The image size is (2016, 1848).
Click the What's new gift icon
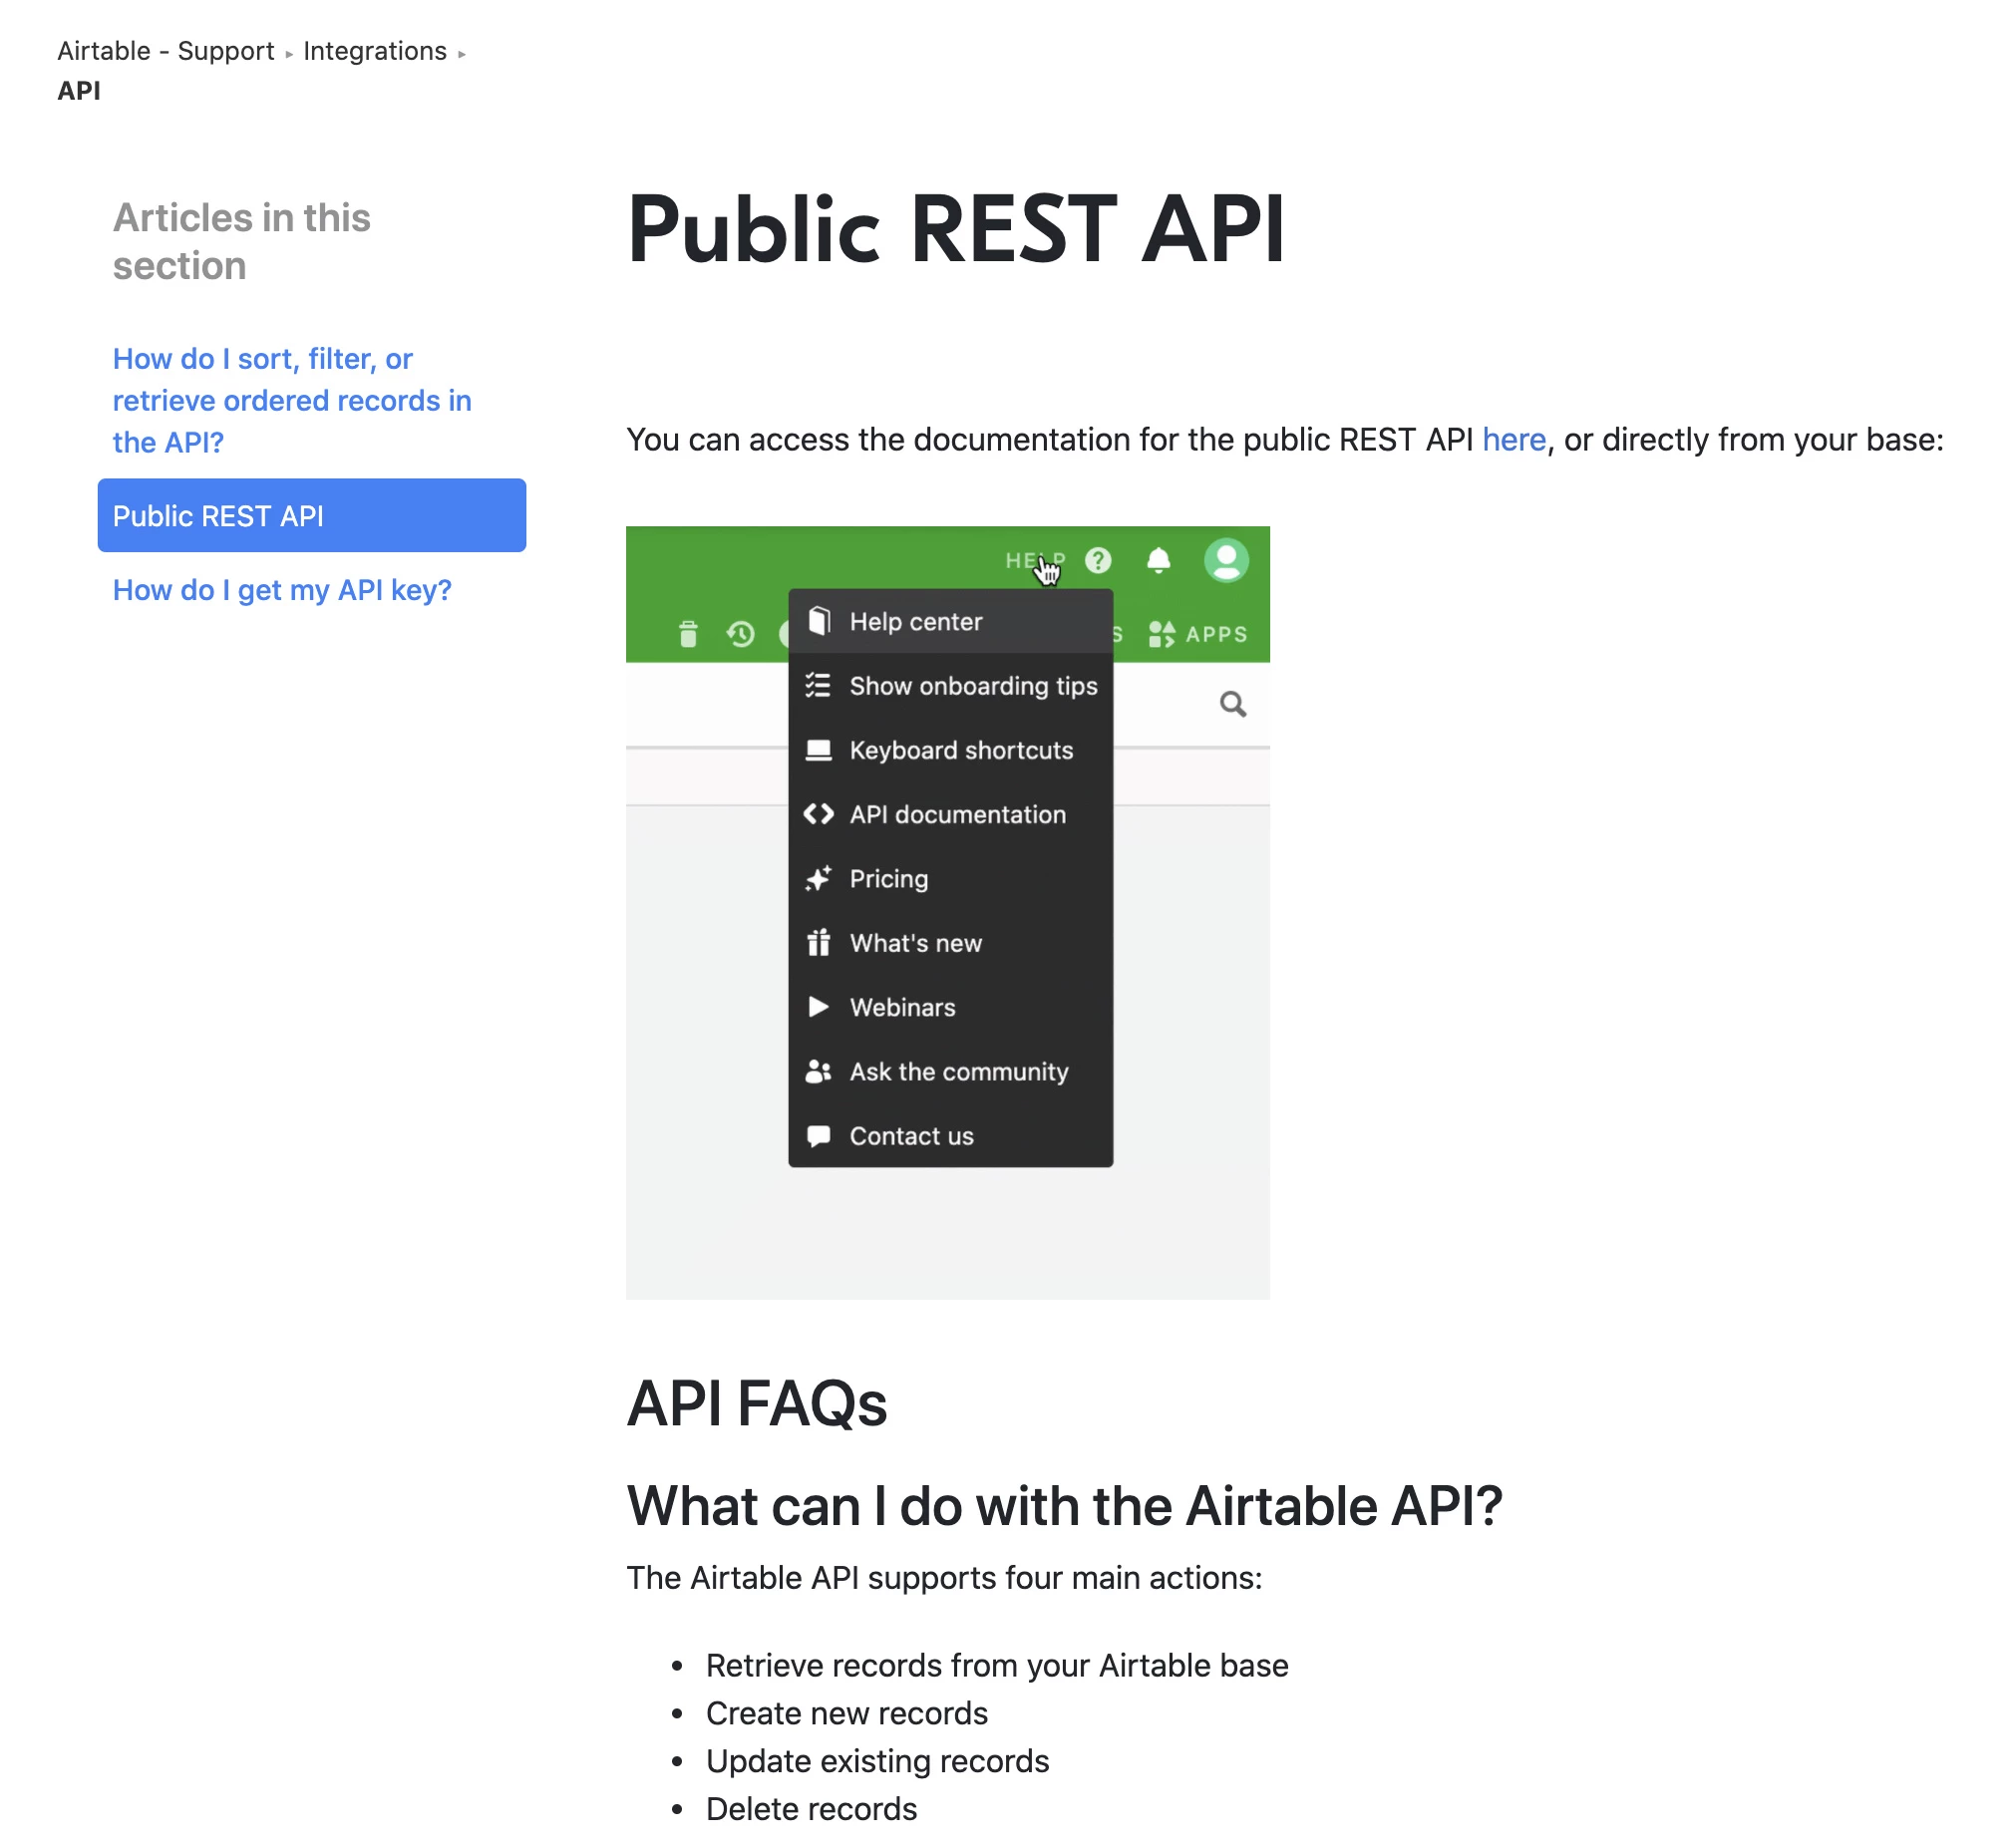(818, 942)
